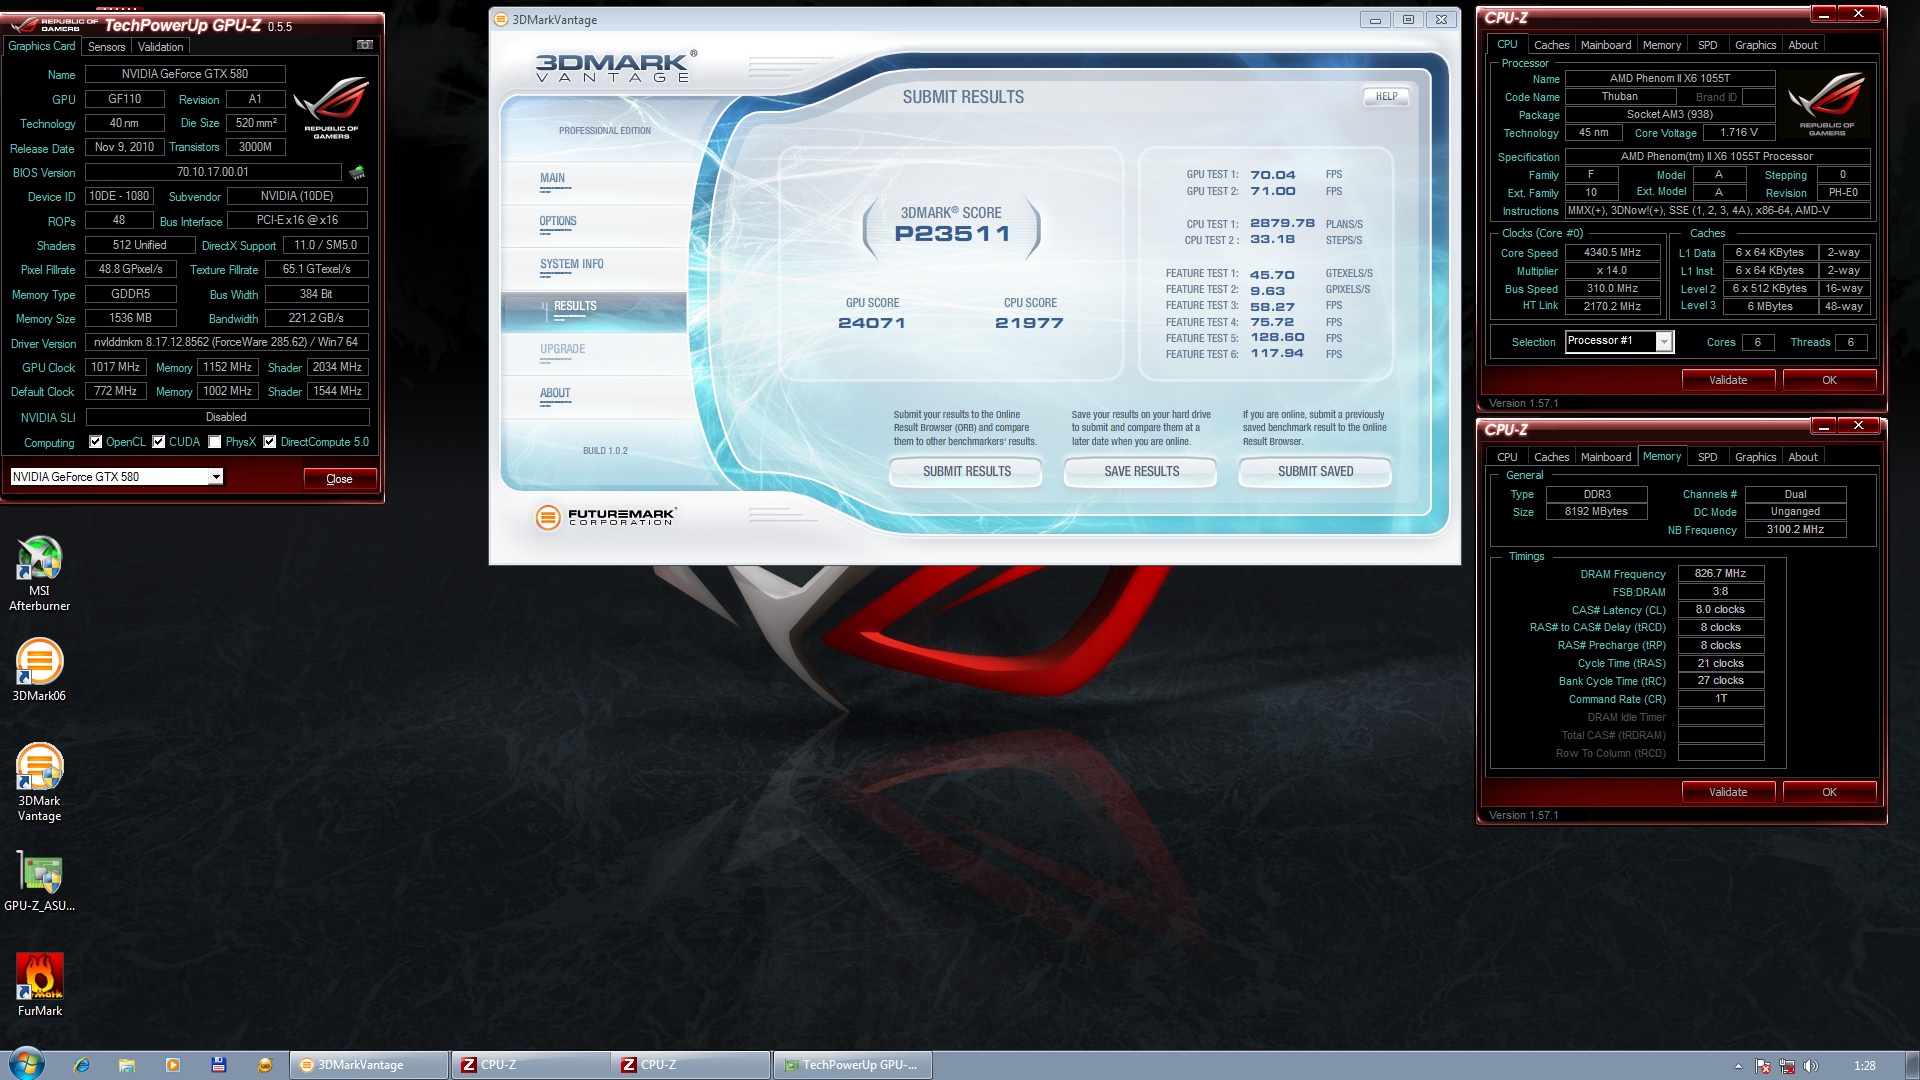Toggle the PhysX checkbox
Image resolution: width=1920 pixels, height=1080 pixels.
click(x=215, y=442)
